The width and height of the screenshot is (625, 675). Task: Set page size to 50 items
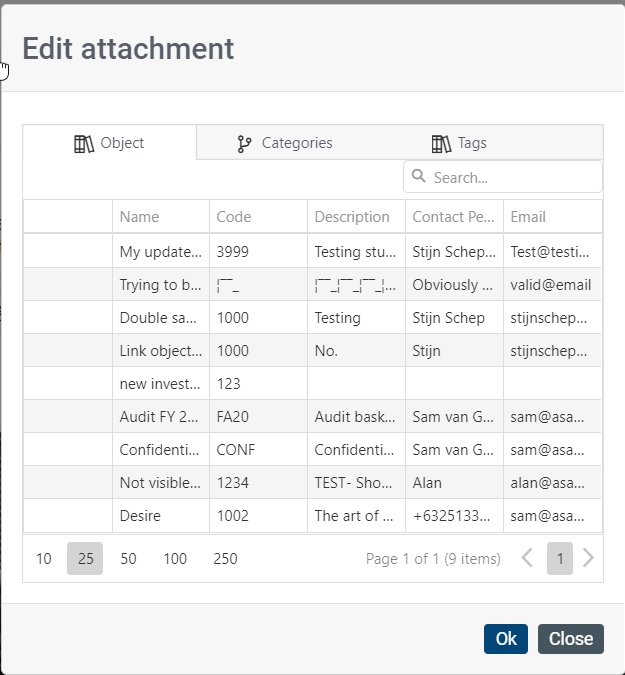pos(128,558)
